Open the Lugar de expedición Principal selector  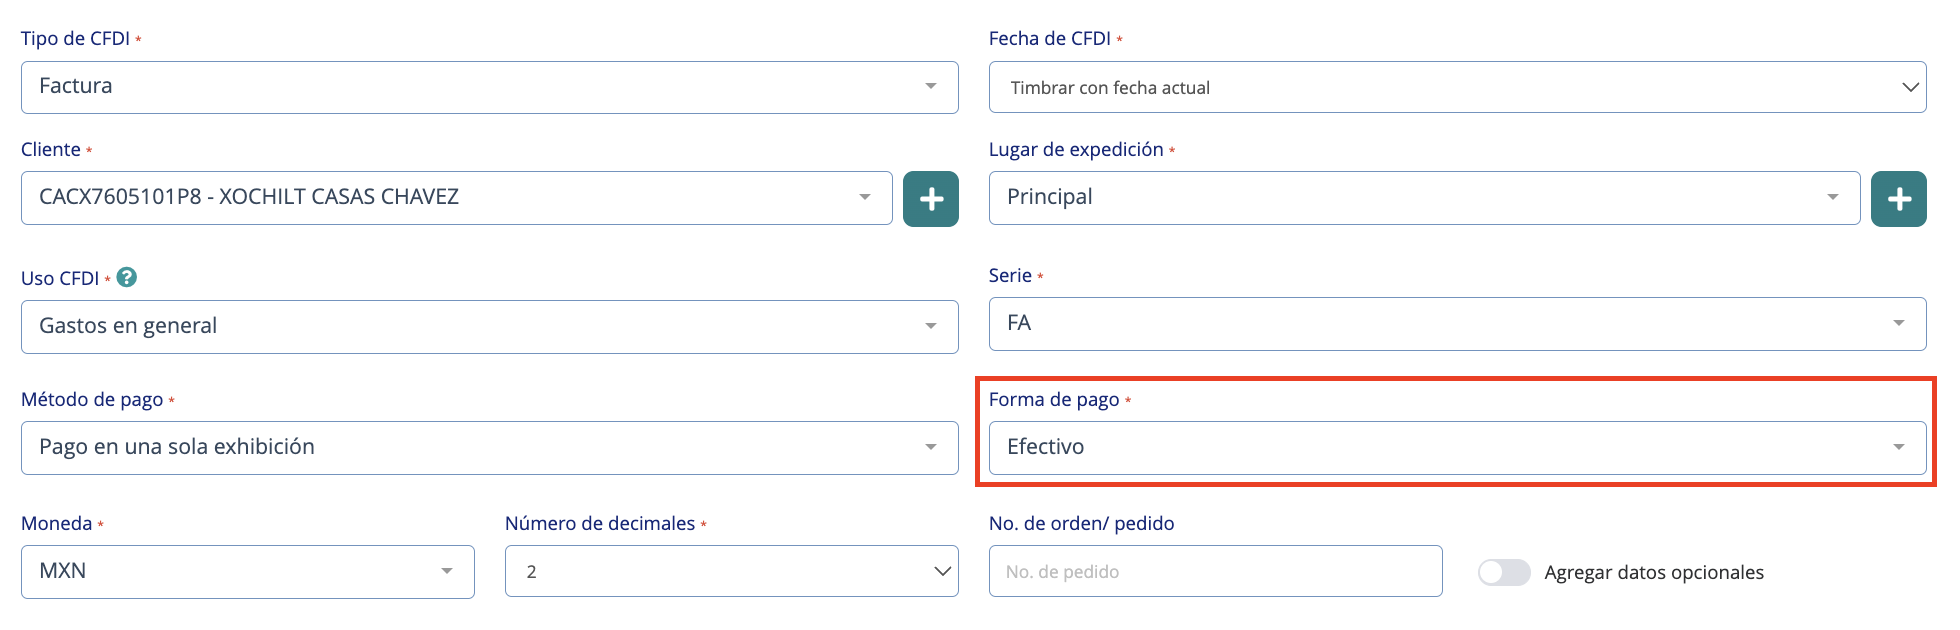coord(1425,197)
